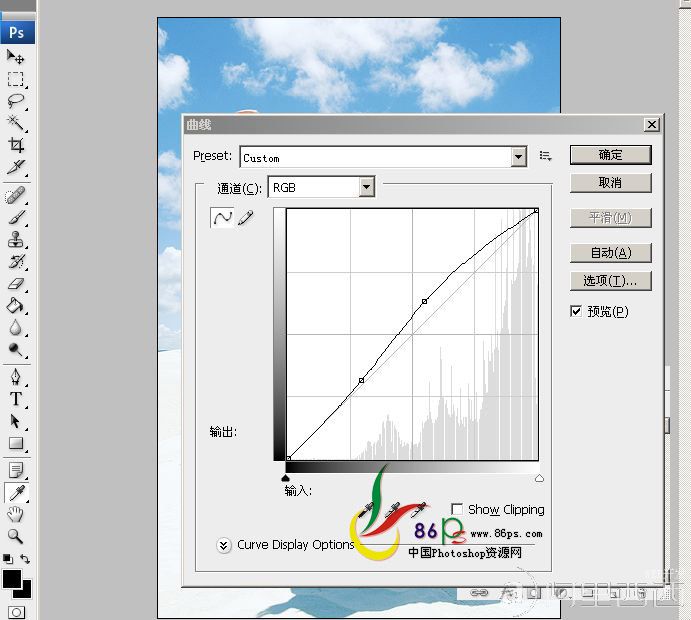Select the Zoom tool
This screenshot has height=620, width=691.
click(x=15, y=536)
